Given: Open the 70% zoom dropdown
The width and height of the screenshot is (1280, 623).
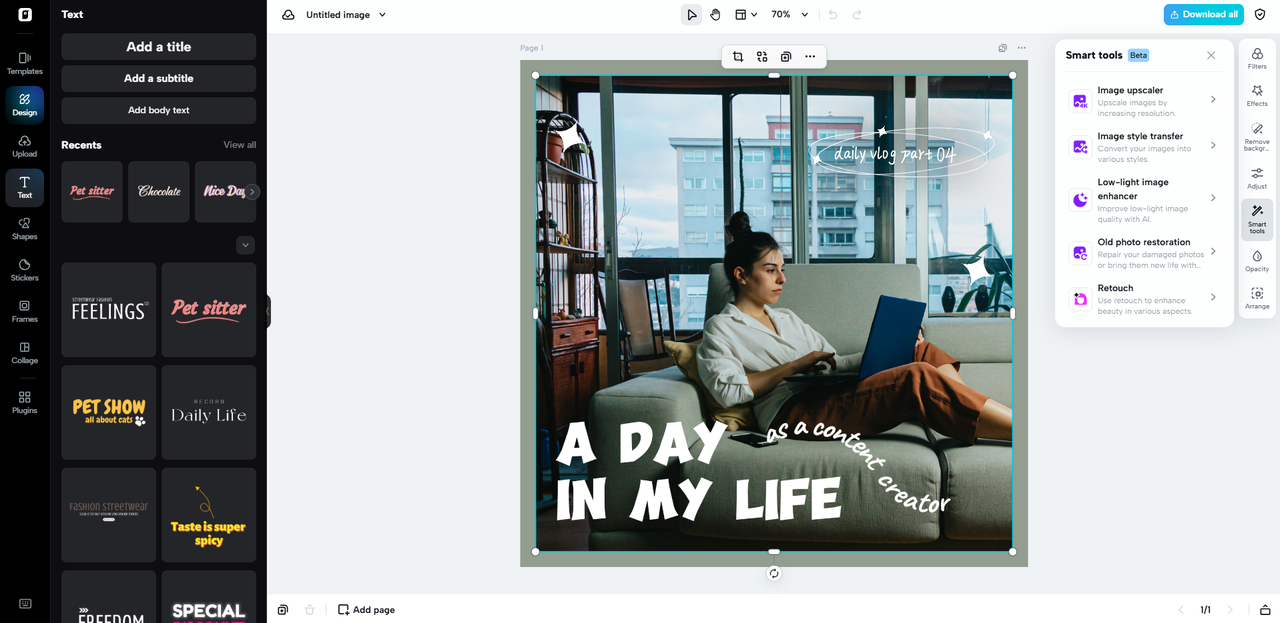Looking at the screenshot, I should [789, 15].
